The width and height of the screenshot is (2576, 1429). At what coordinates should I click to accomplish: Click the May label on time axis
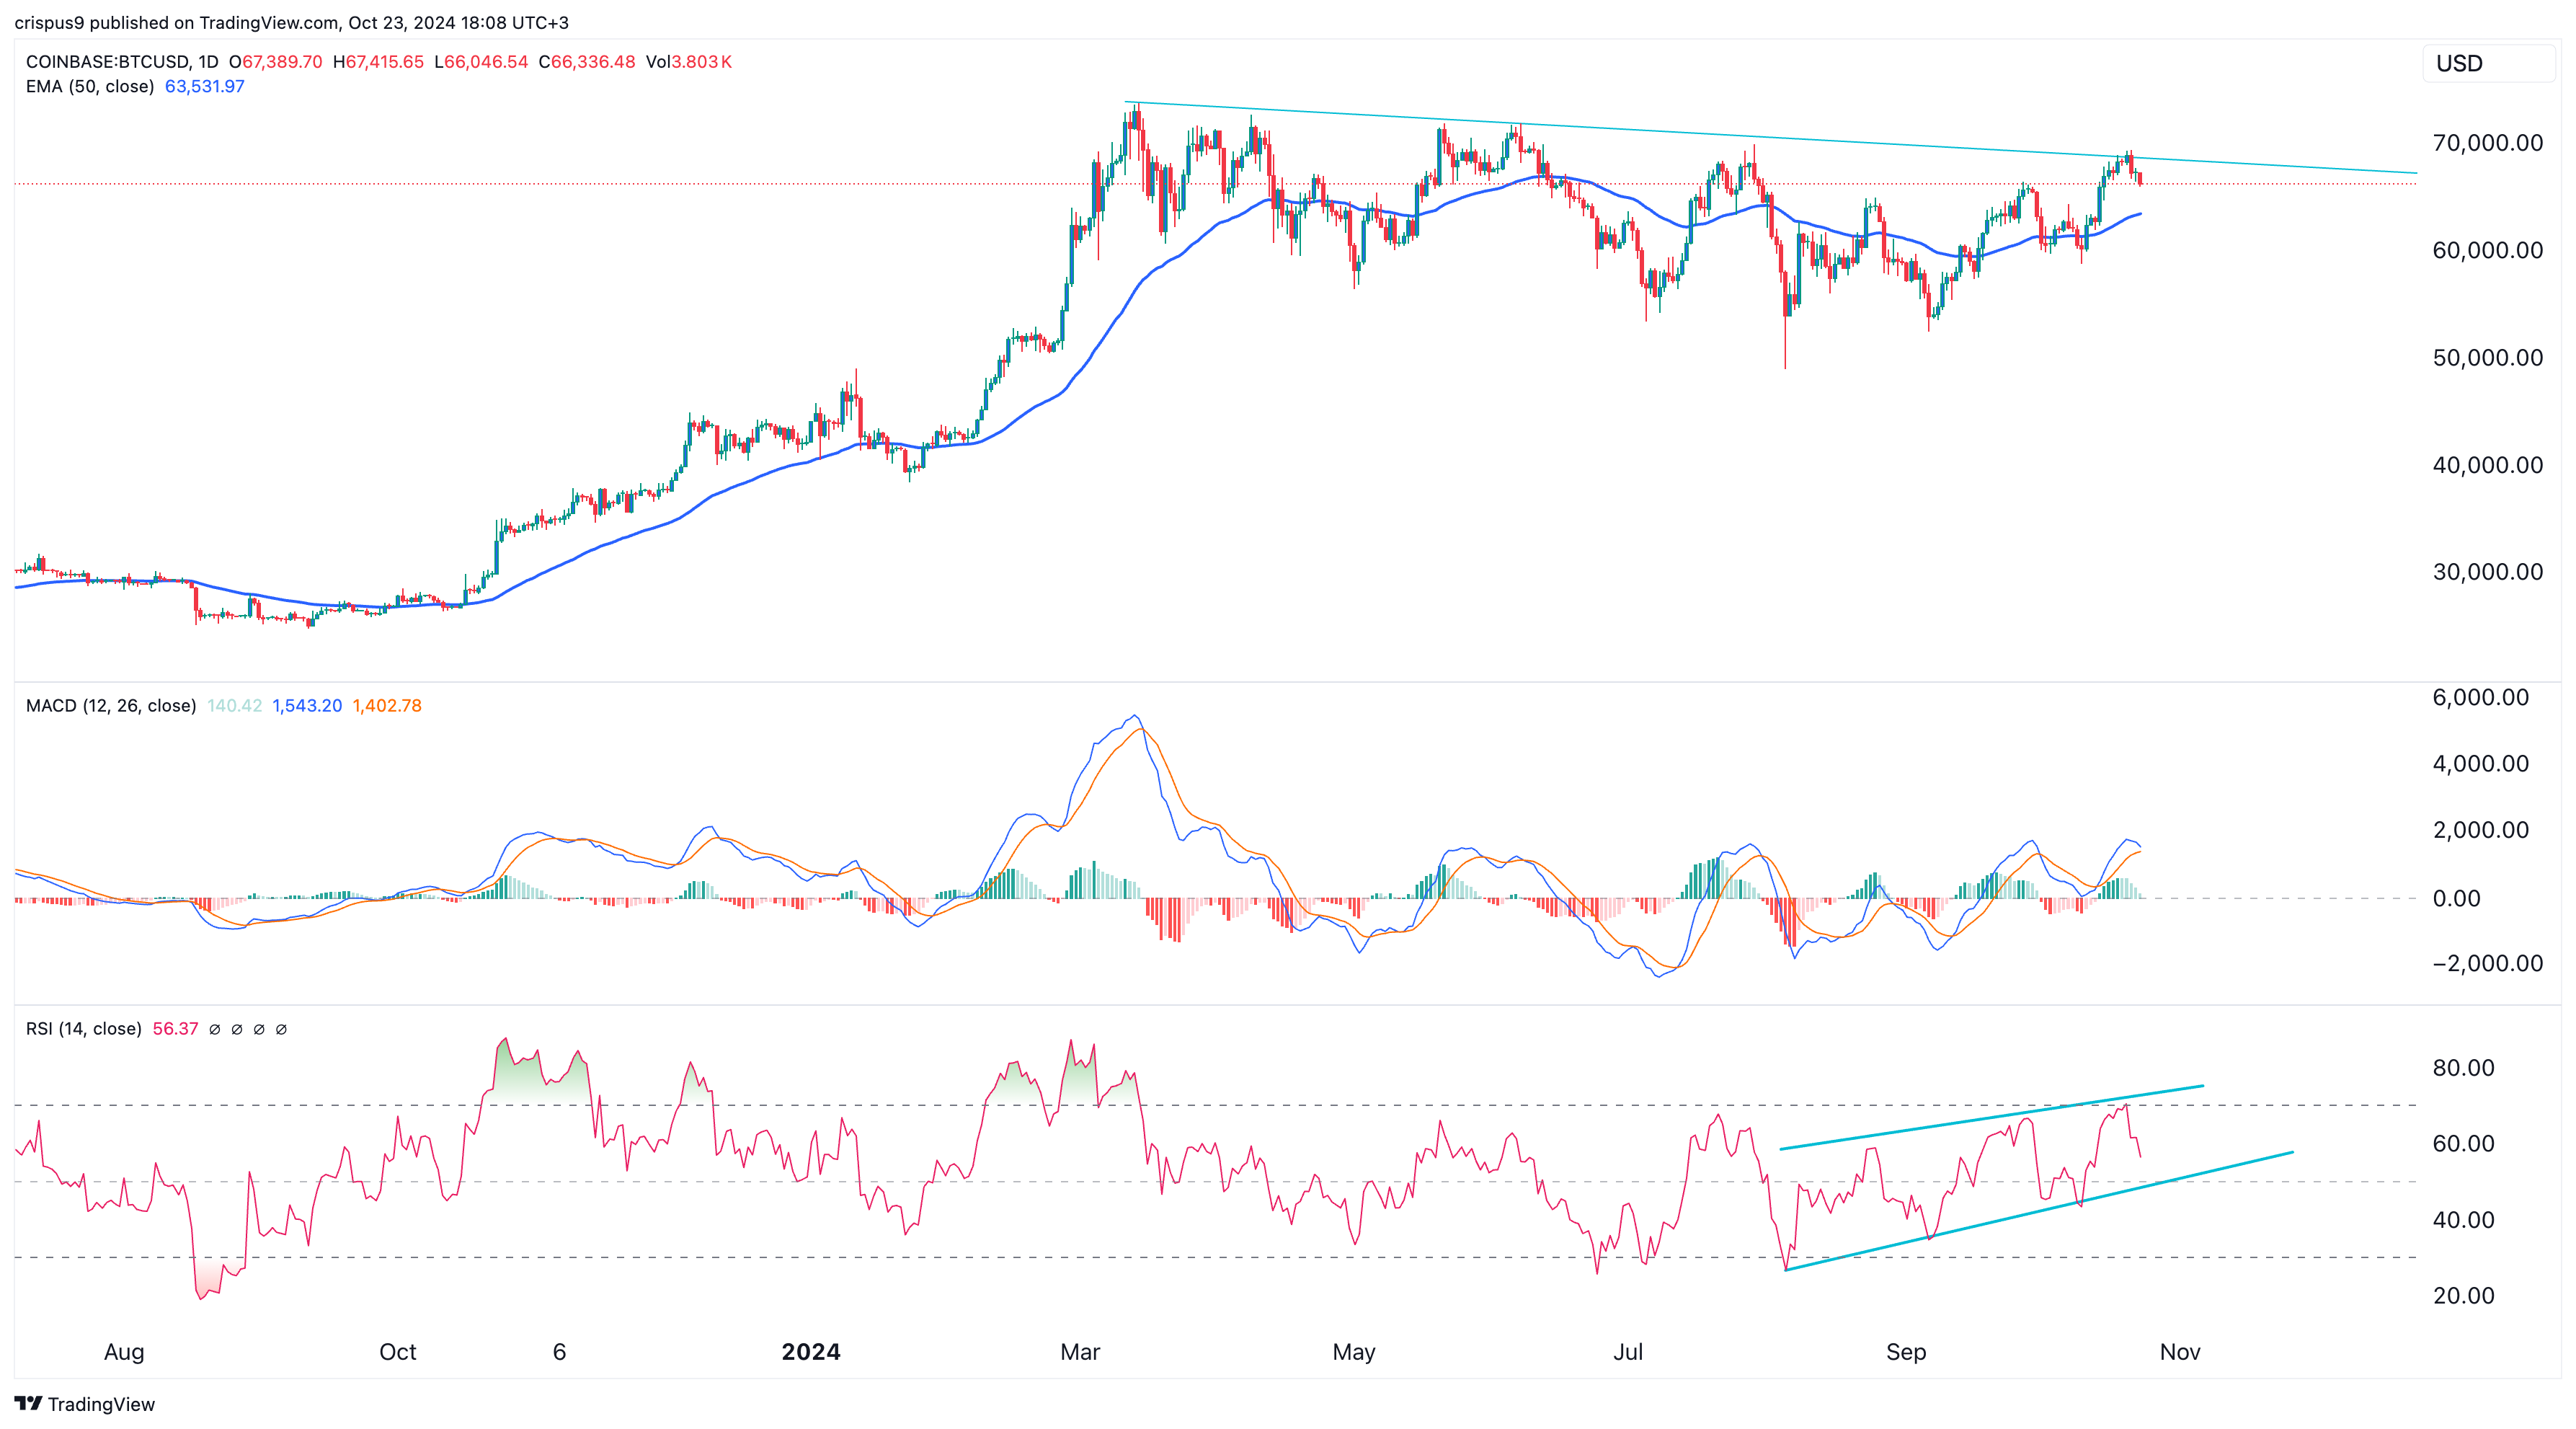click(1354, 1353)
